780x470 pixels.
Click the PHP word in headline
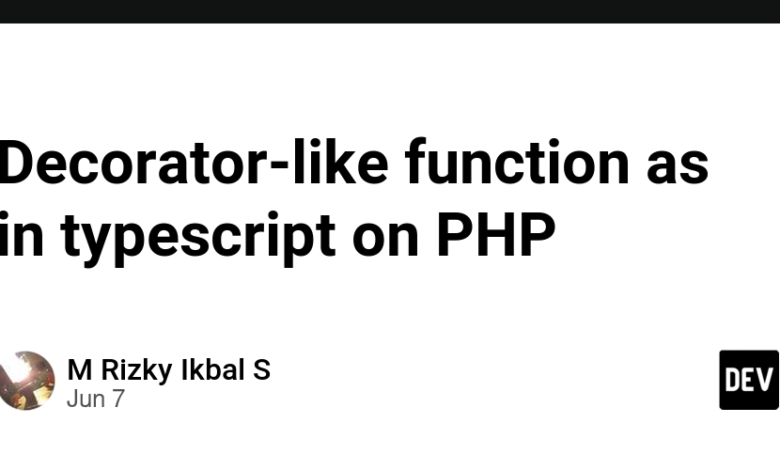496,235
